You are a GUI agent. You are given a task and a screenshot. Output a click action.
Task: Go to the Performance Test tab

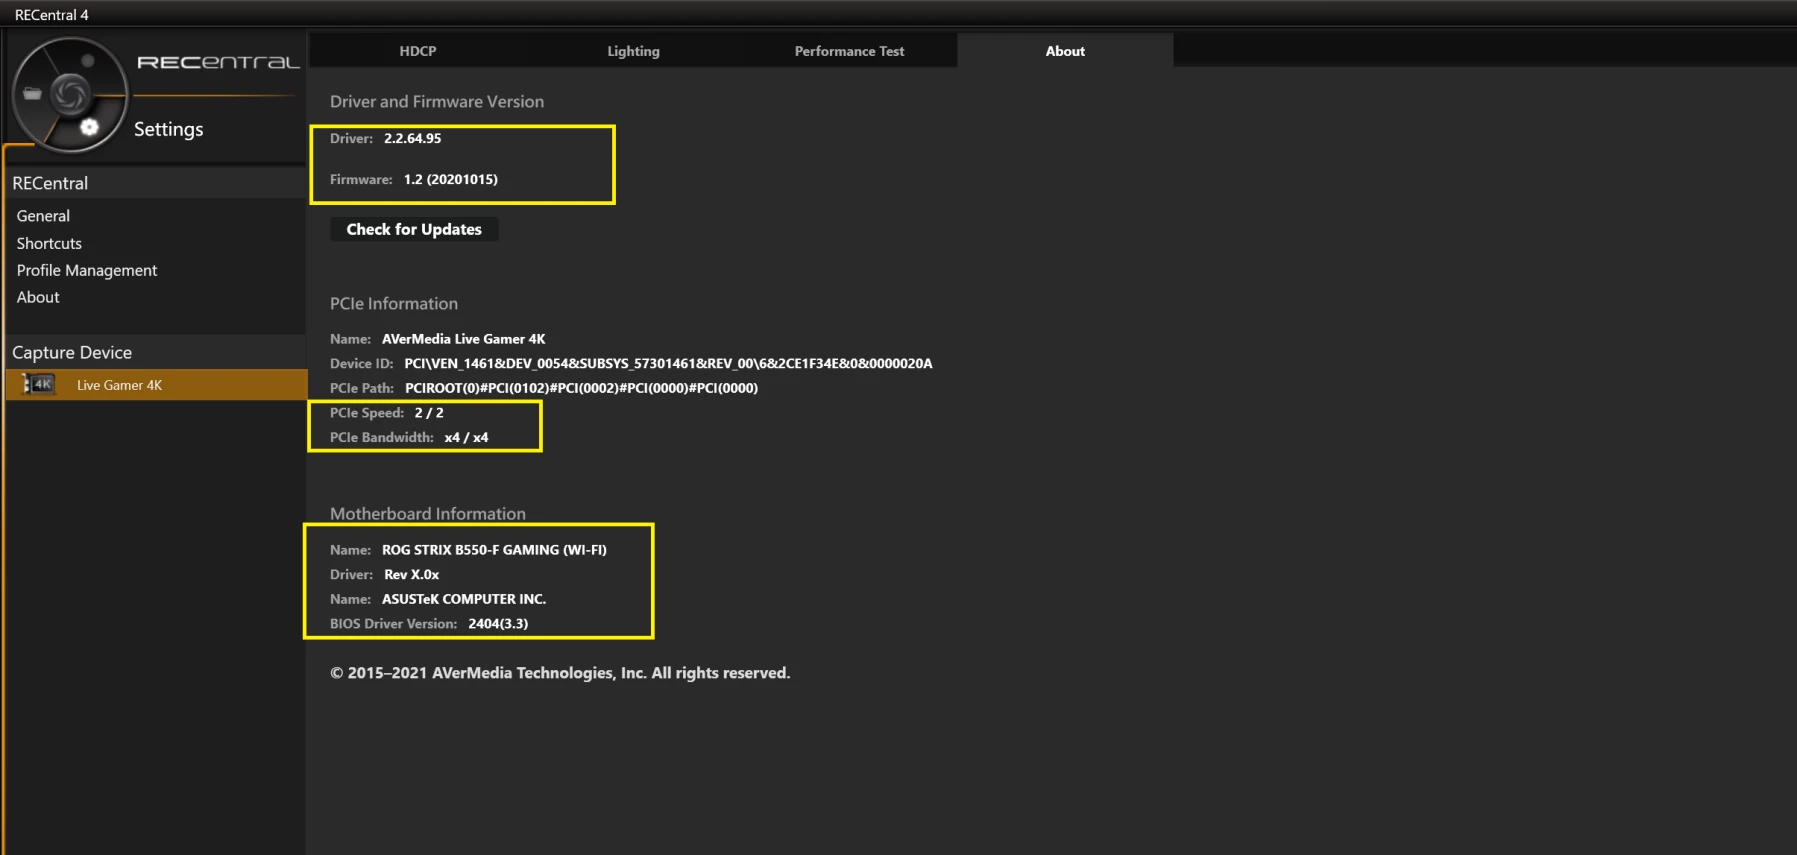click(x=849, y=51)
